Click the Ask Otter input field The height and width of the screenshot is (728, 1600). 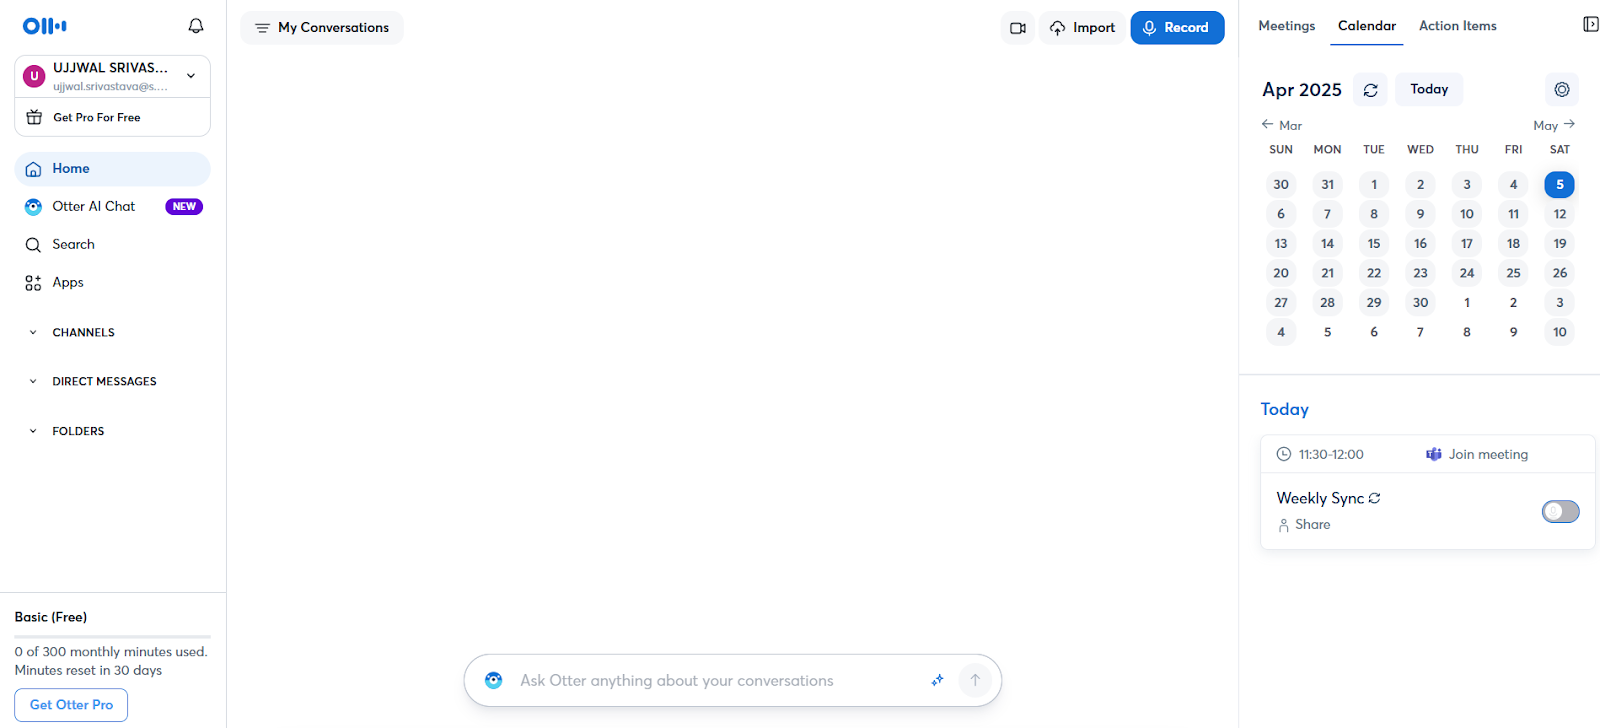[x=720, y=680]
